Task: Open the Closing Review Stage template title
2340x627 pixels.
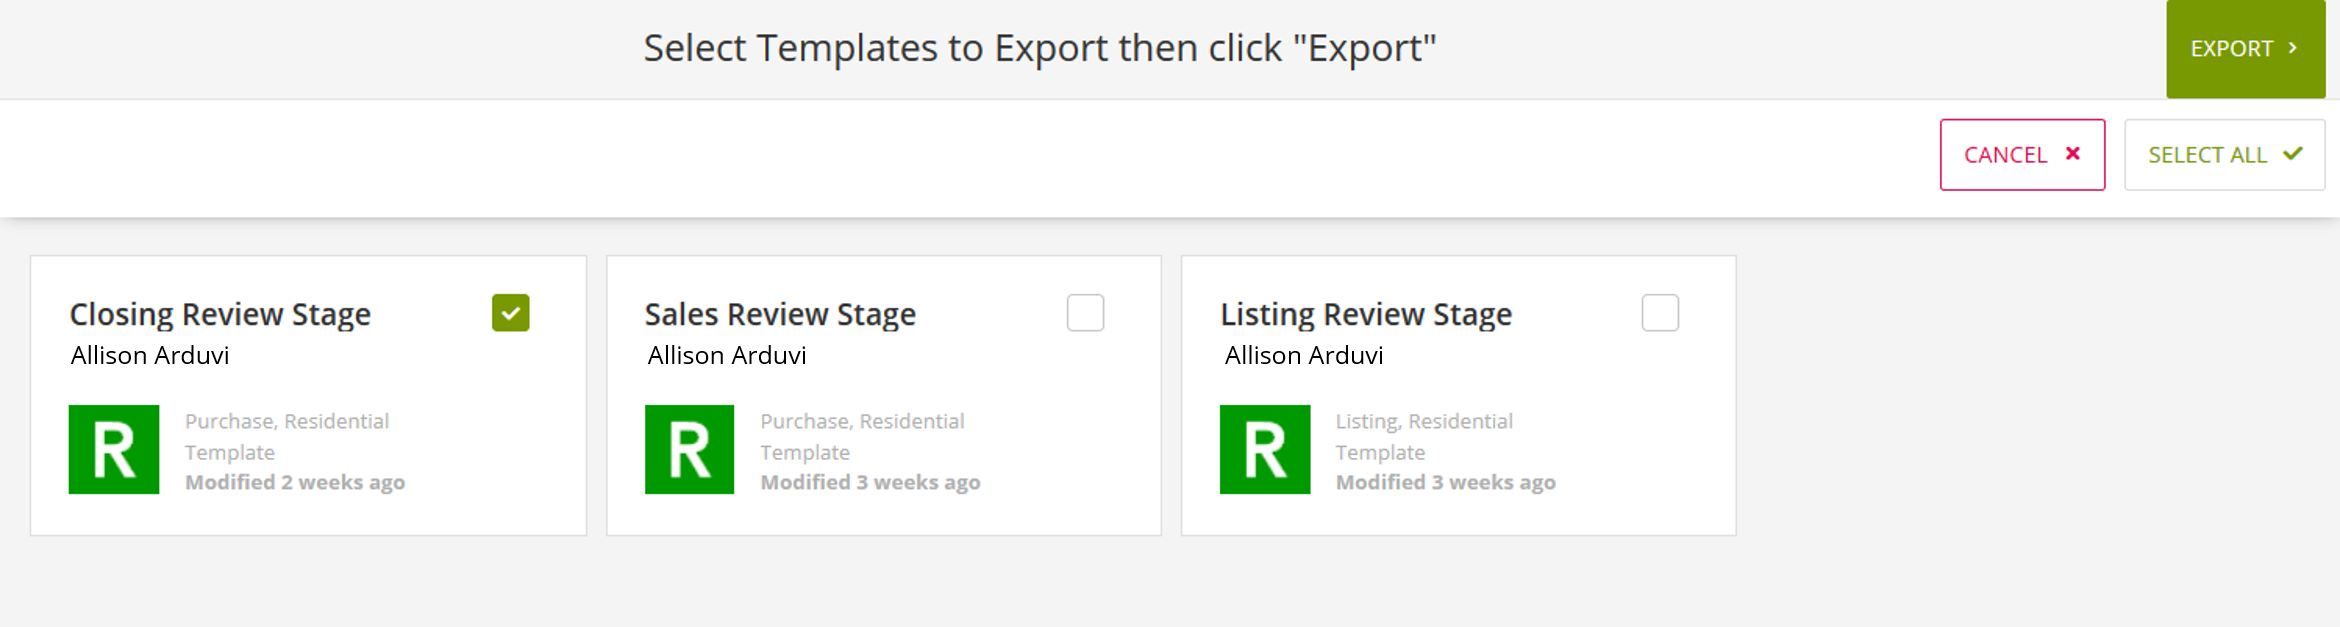Action: [x=221, y=313]
